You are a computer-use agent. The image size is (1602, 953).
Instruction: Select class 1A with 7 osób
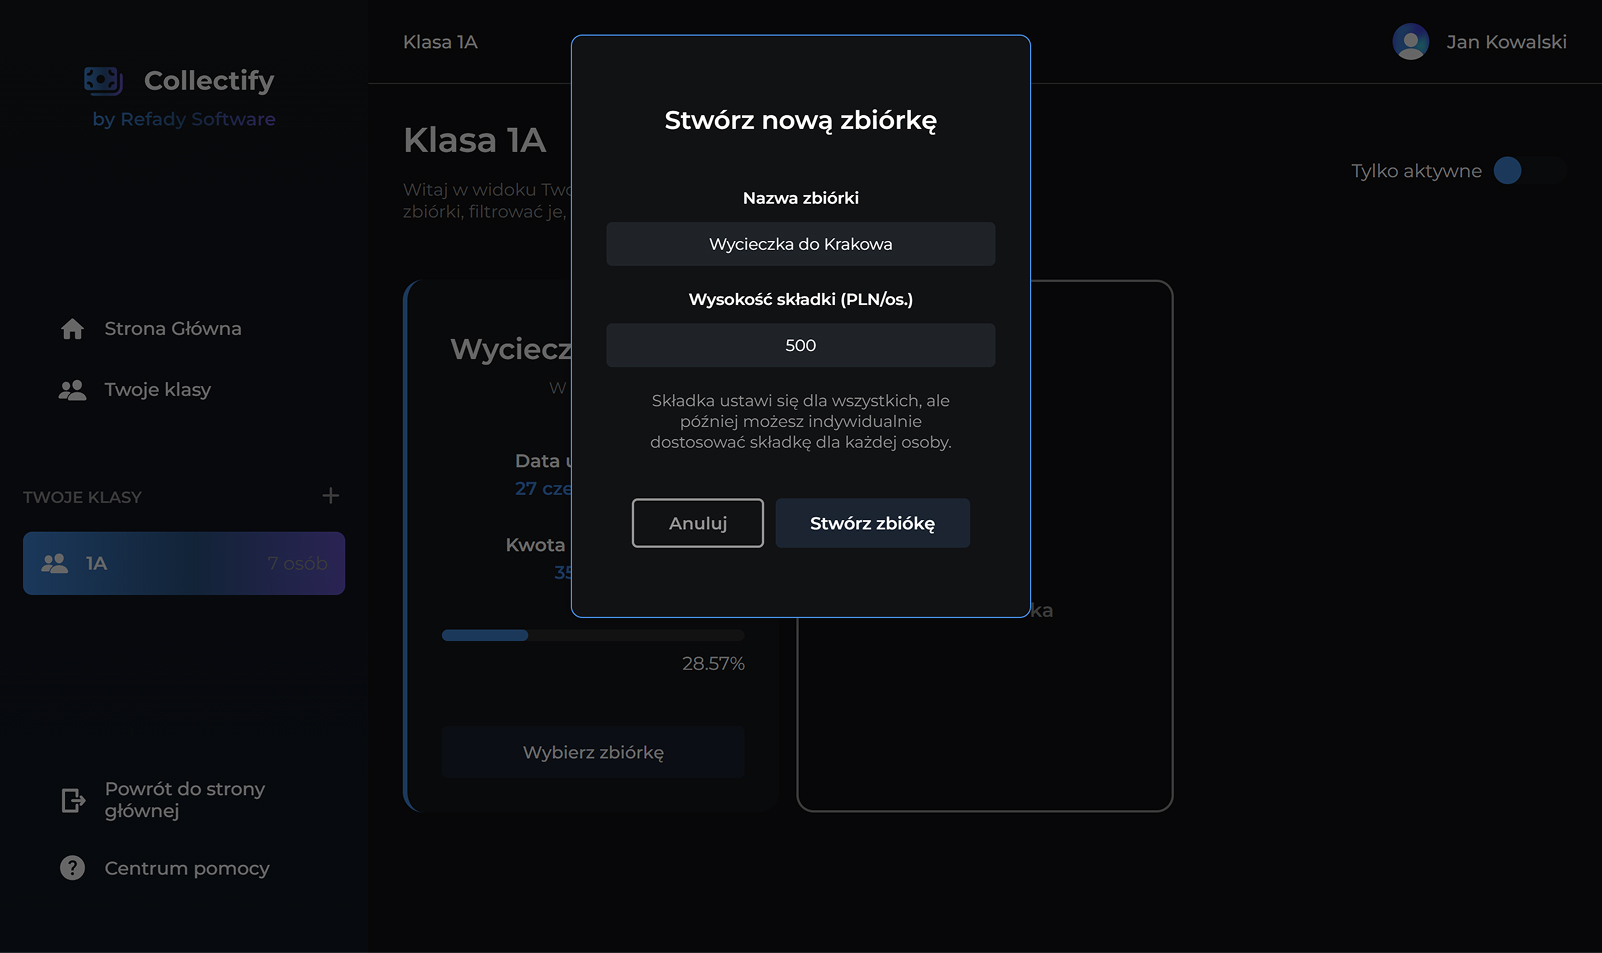point(184,564)
